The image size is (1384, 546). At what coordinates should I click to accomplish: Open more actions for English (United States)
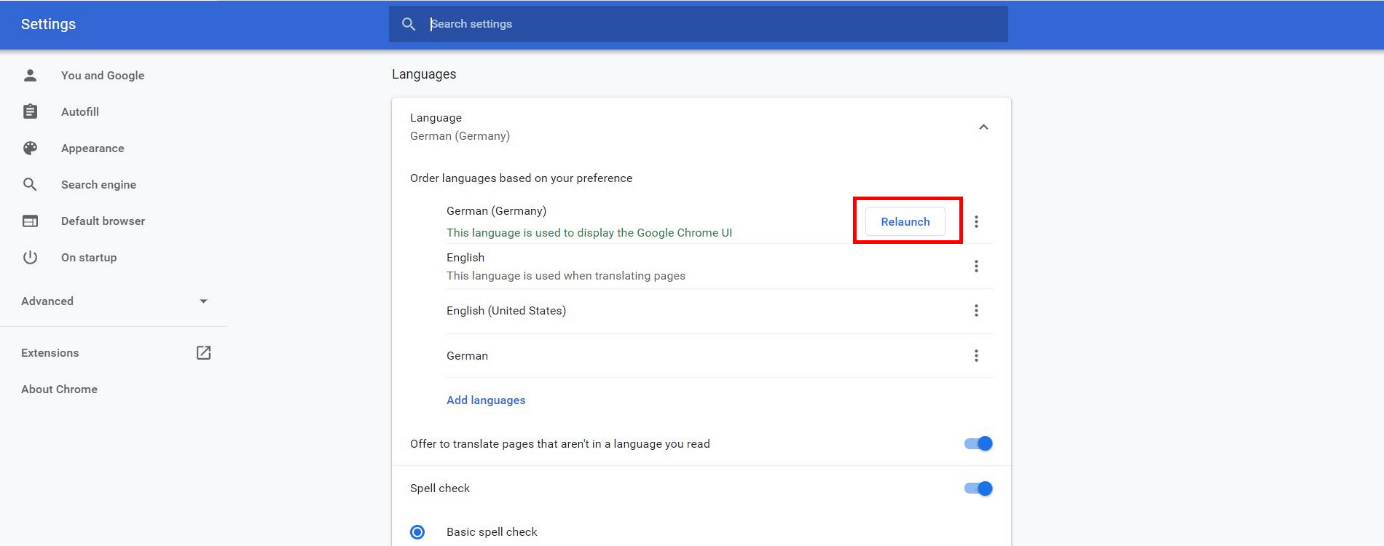click(977, 311)
